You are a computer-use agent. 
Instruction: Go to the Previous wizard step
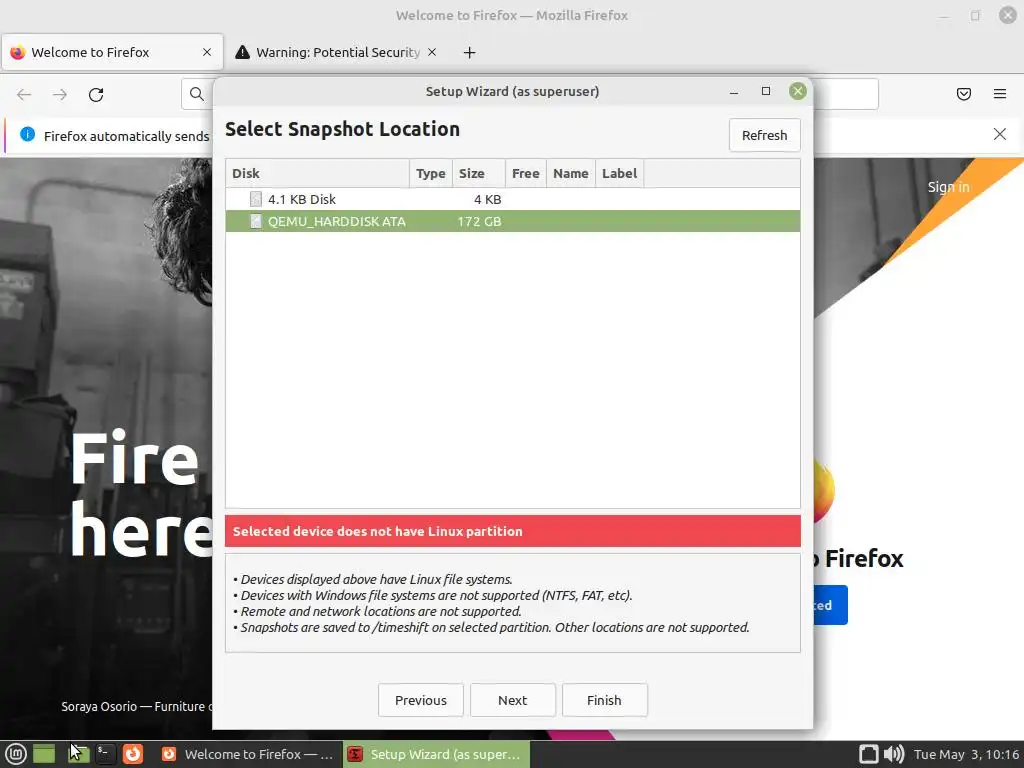[x=421, y=700]
